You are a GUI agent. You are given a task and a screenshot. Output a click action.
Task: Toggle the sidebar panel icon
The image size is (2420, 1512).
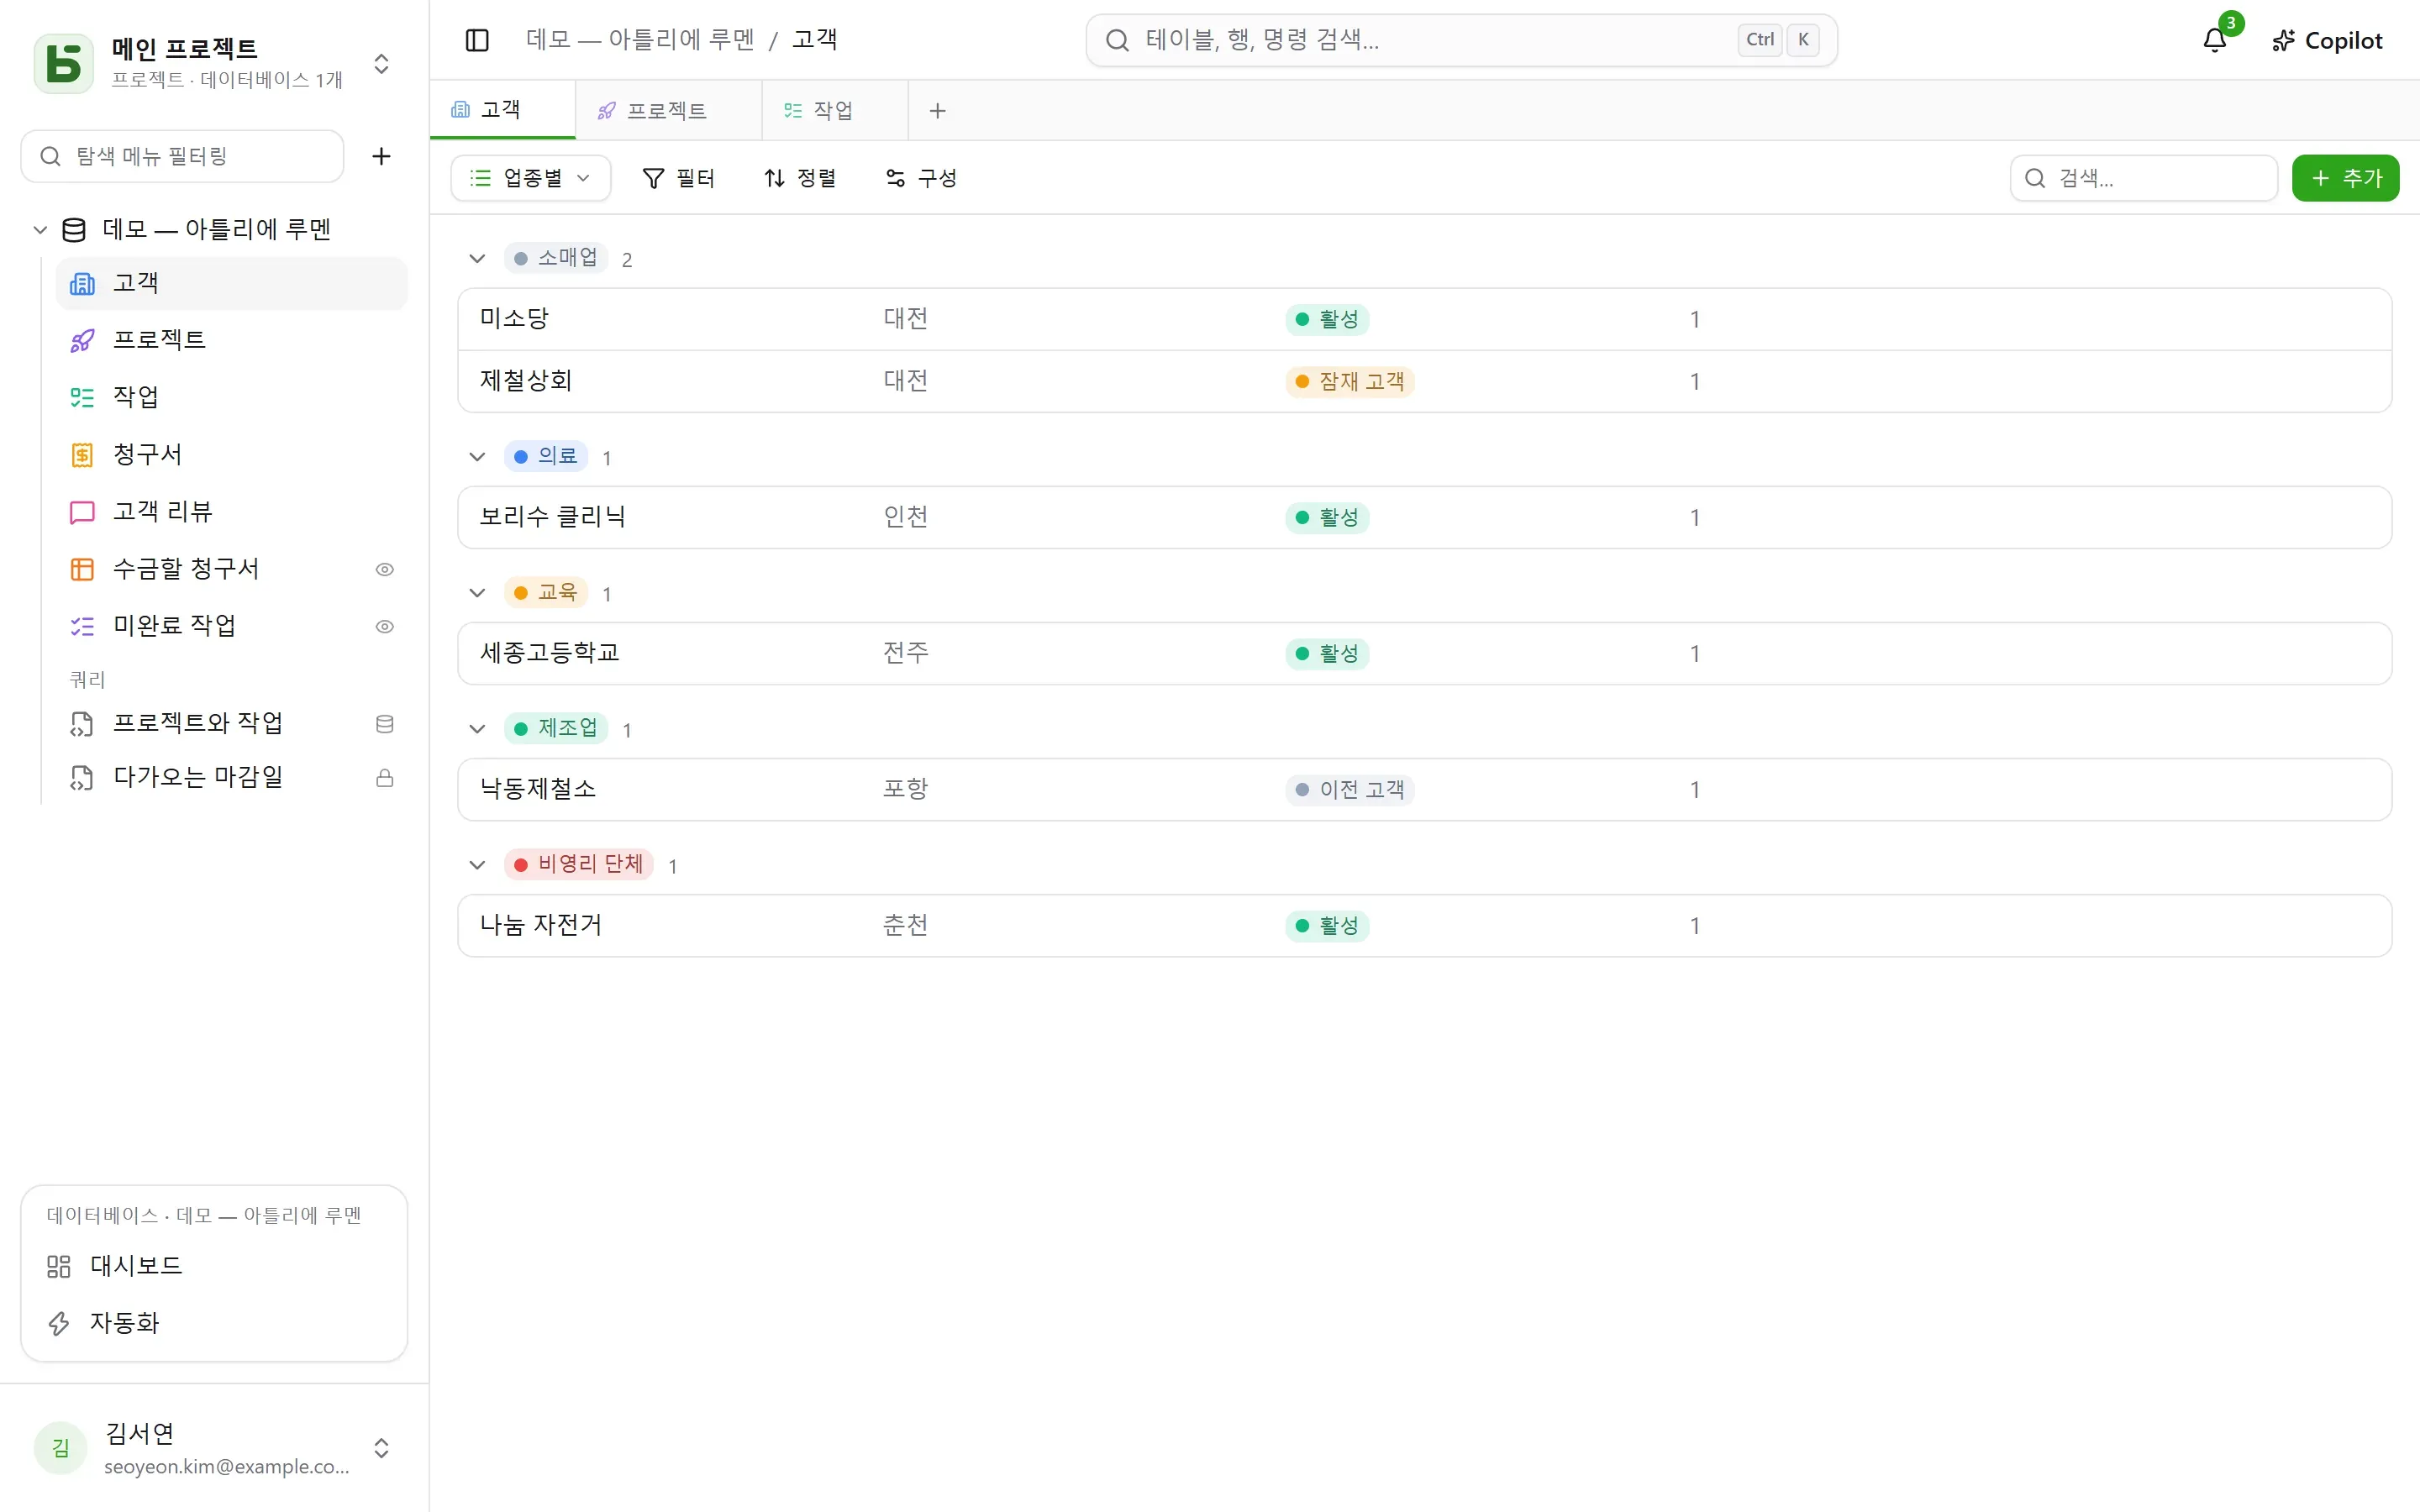pos(477,40)
